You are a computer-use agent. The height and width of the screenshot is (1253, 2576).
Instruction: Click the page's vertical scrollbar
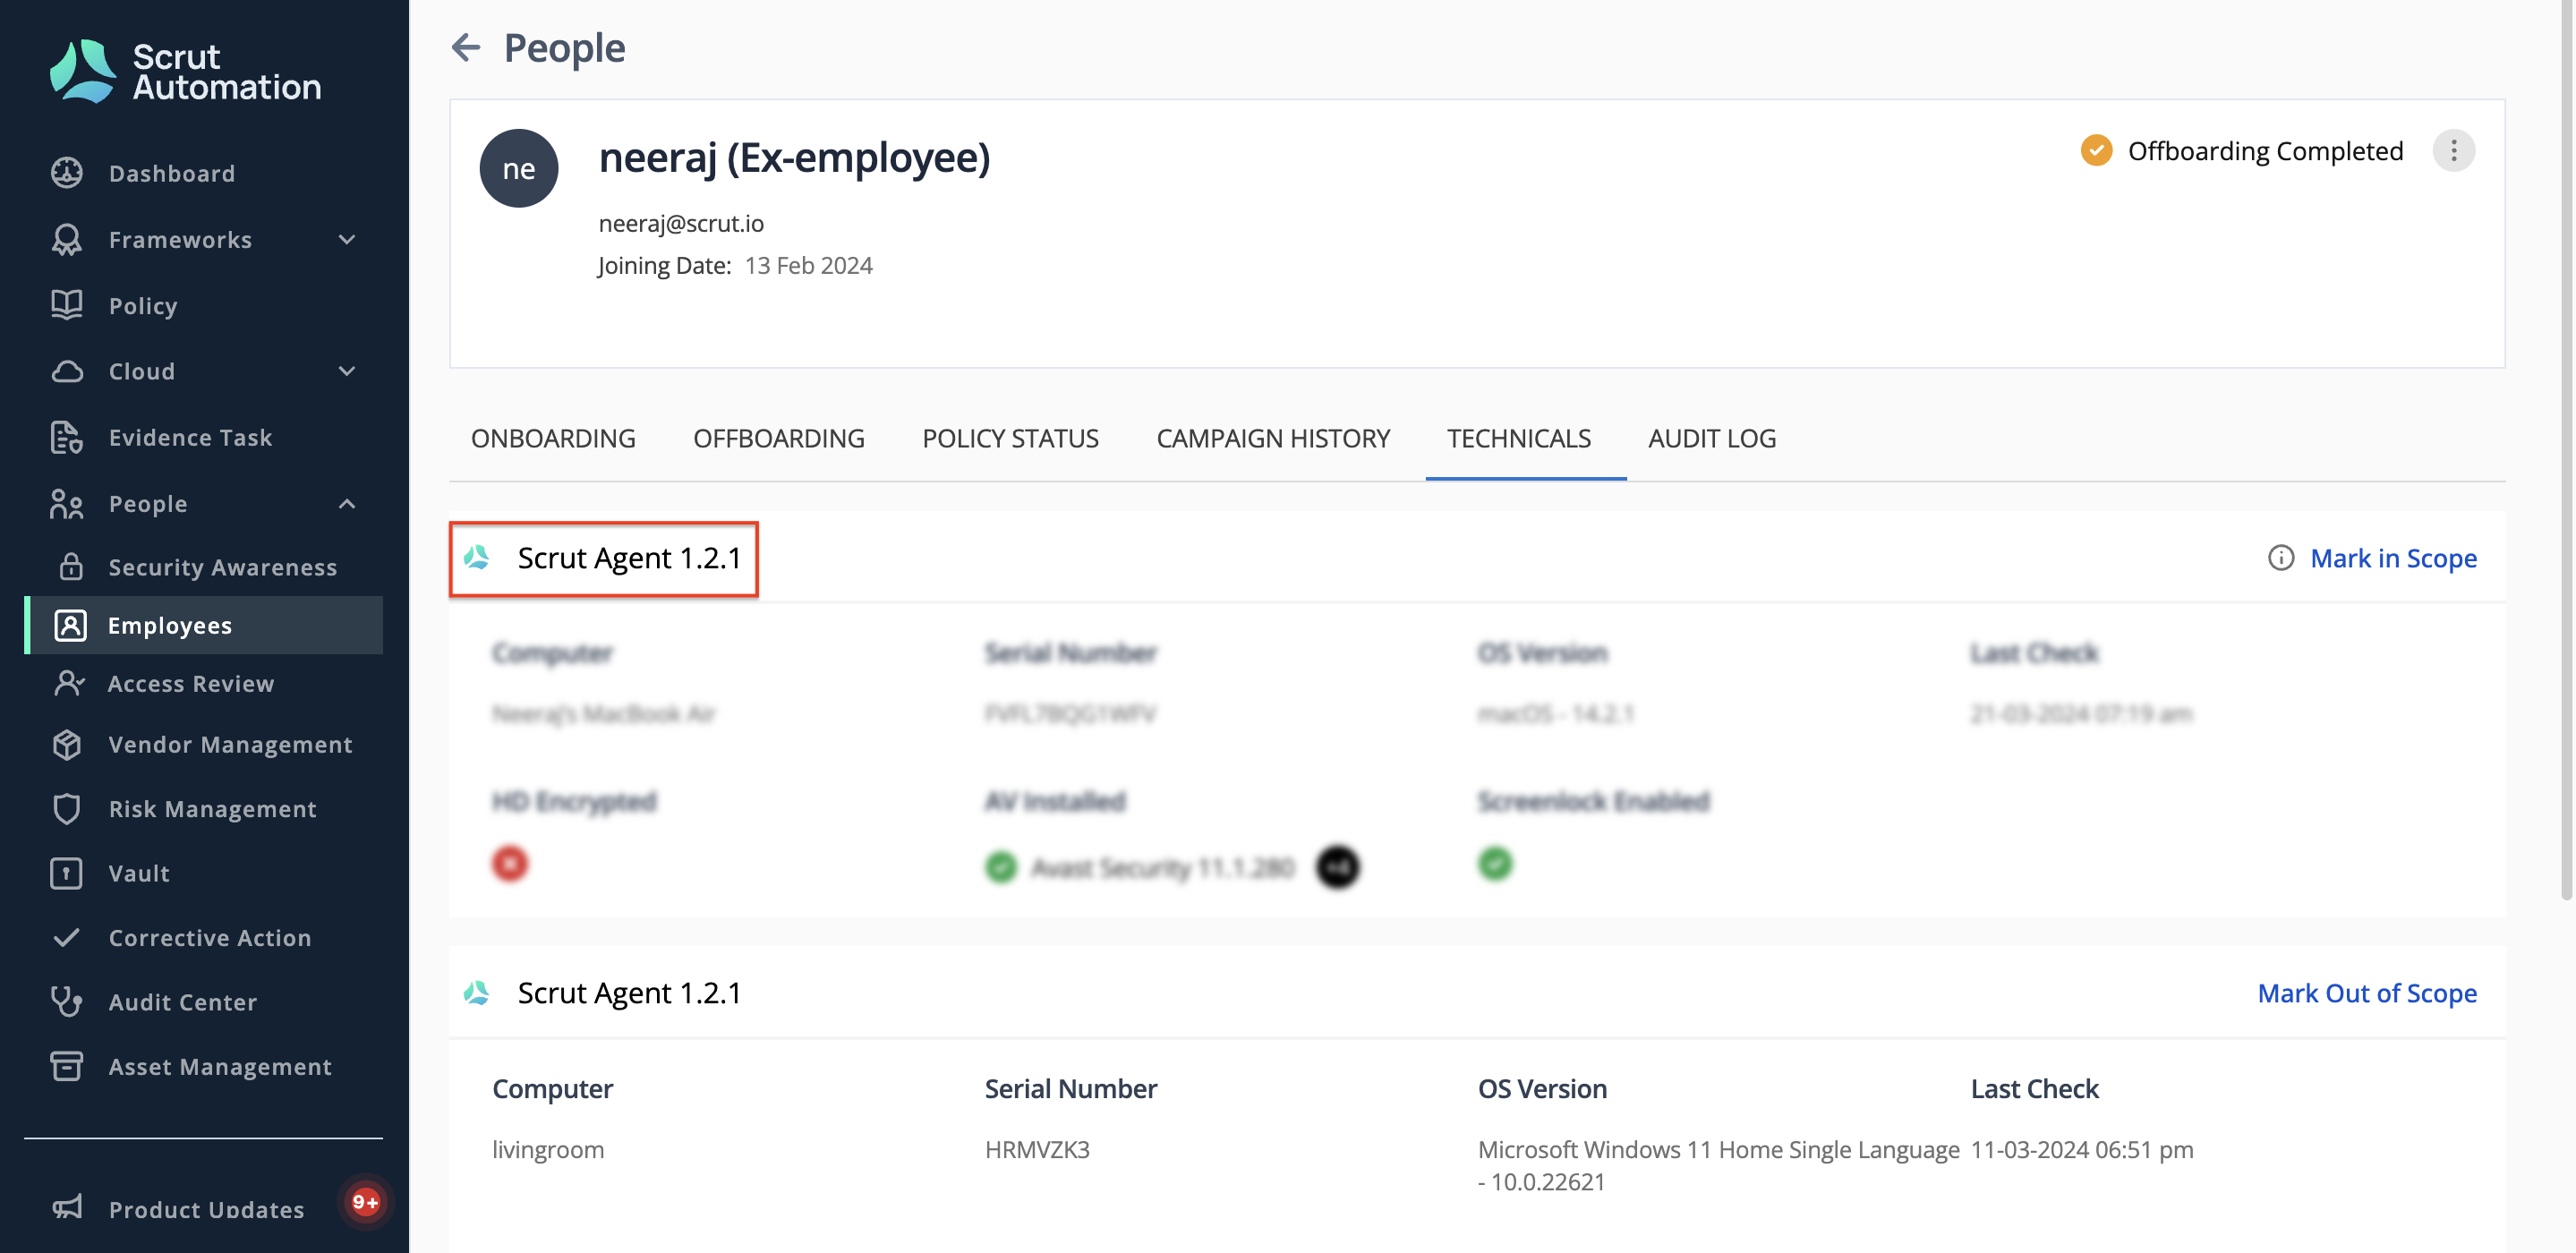[2566, 450]
